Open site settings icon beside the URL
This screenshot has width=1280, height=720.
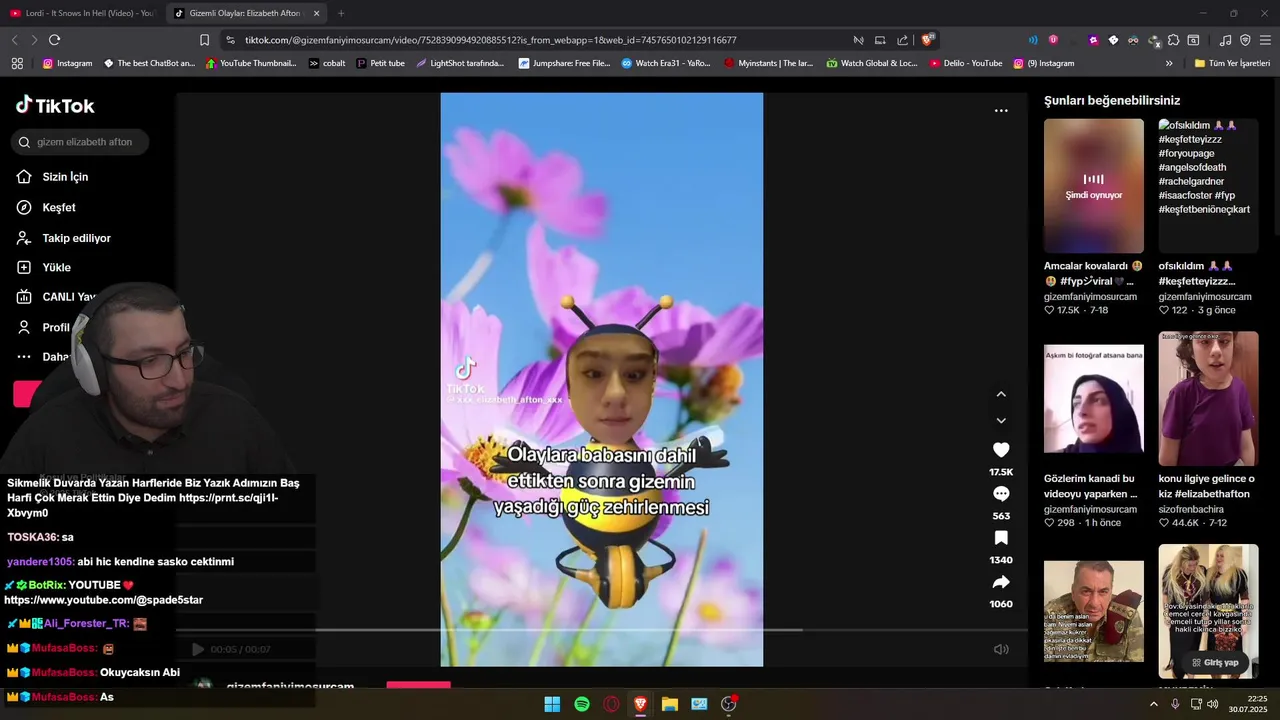pos(231,40)
